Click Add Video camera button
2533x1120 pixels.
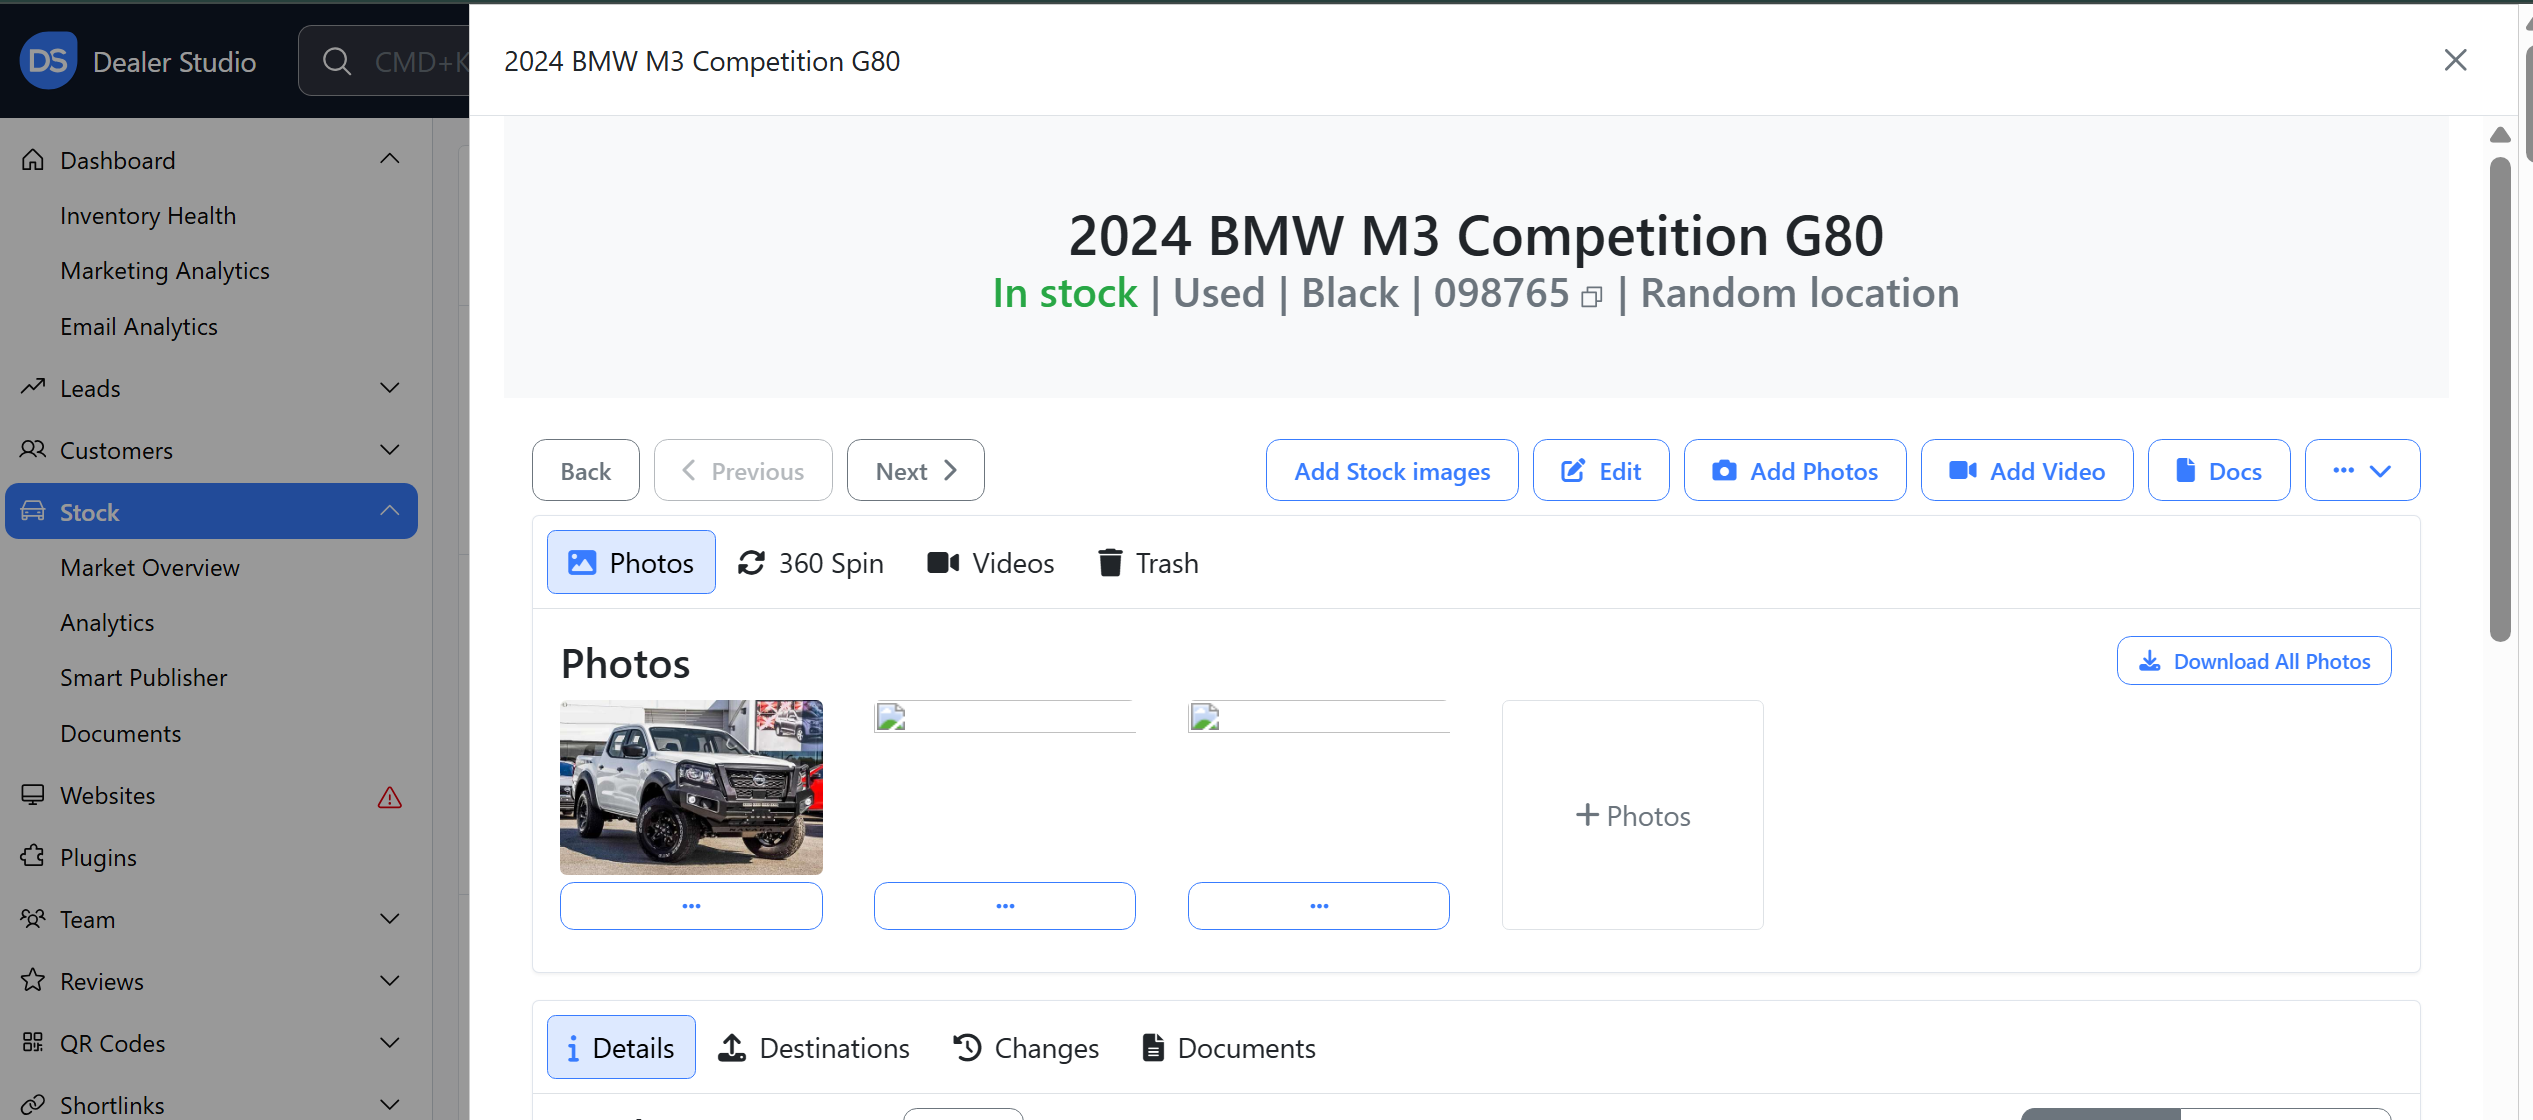pyautogui.click(x=2026, y=471)
